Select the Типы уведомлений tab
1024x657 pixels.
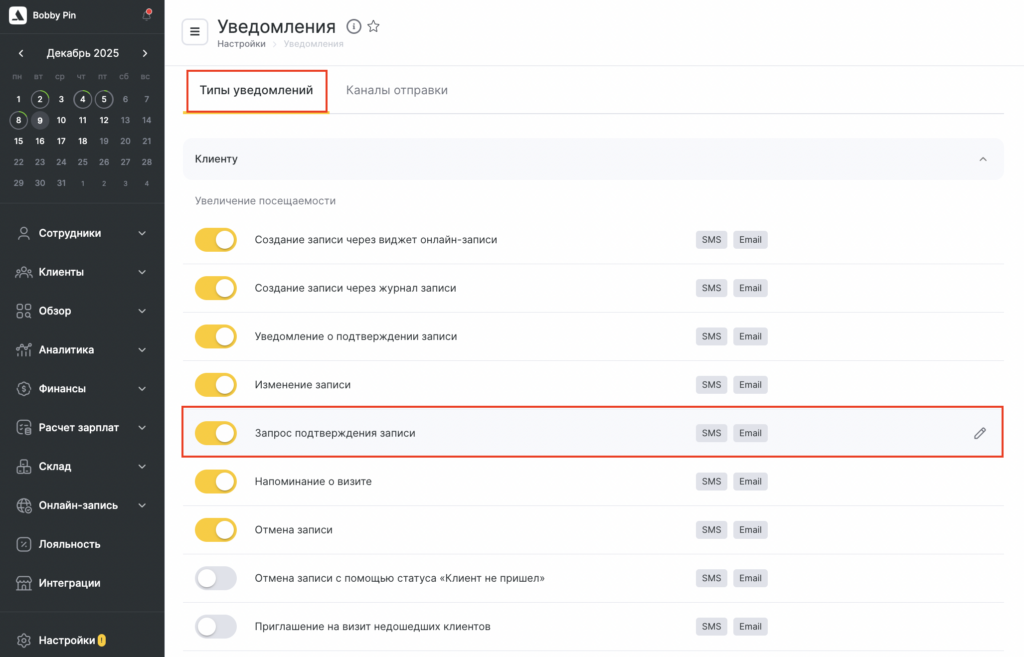coord(257,90)
